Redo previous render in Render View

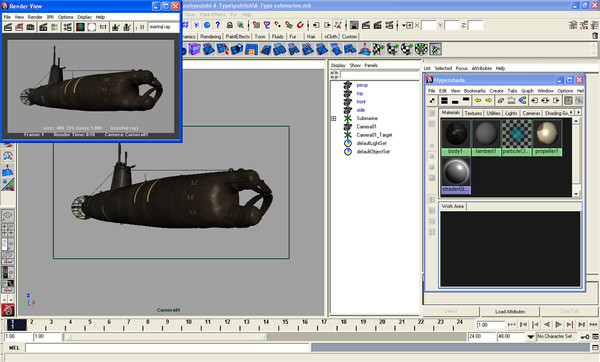coord(8,27)
